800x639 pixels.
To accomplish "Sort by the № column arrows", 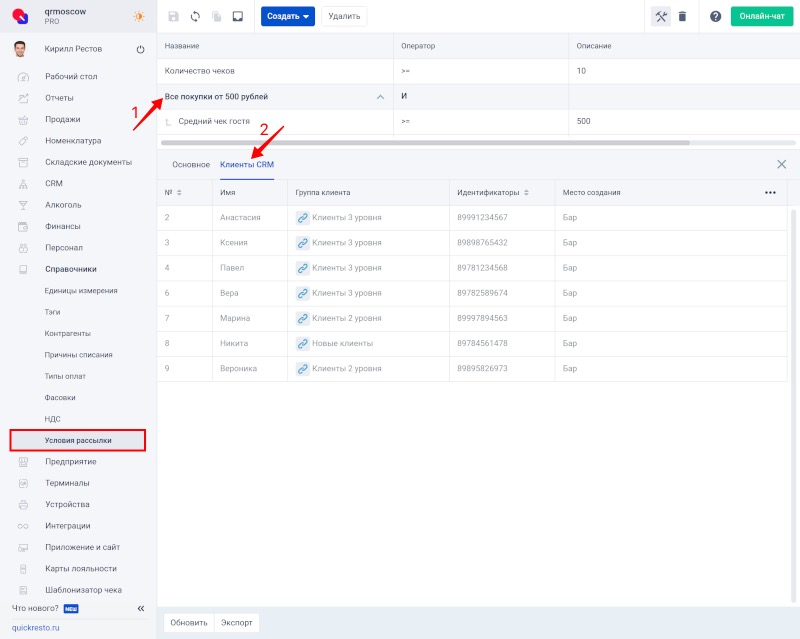I will (179, 192).
